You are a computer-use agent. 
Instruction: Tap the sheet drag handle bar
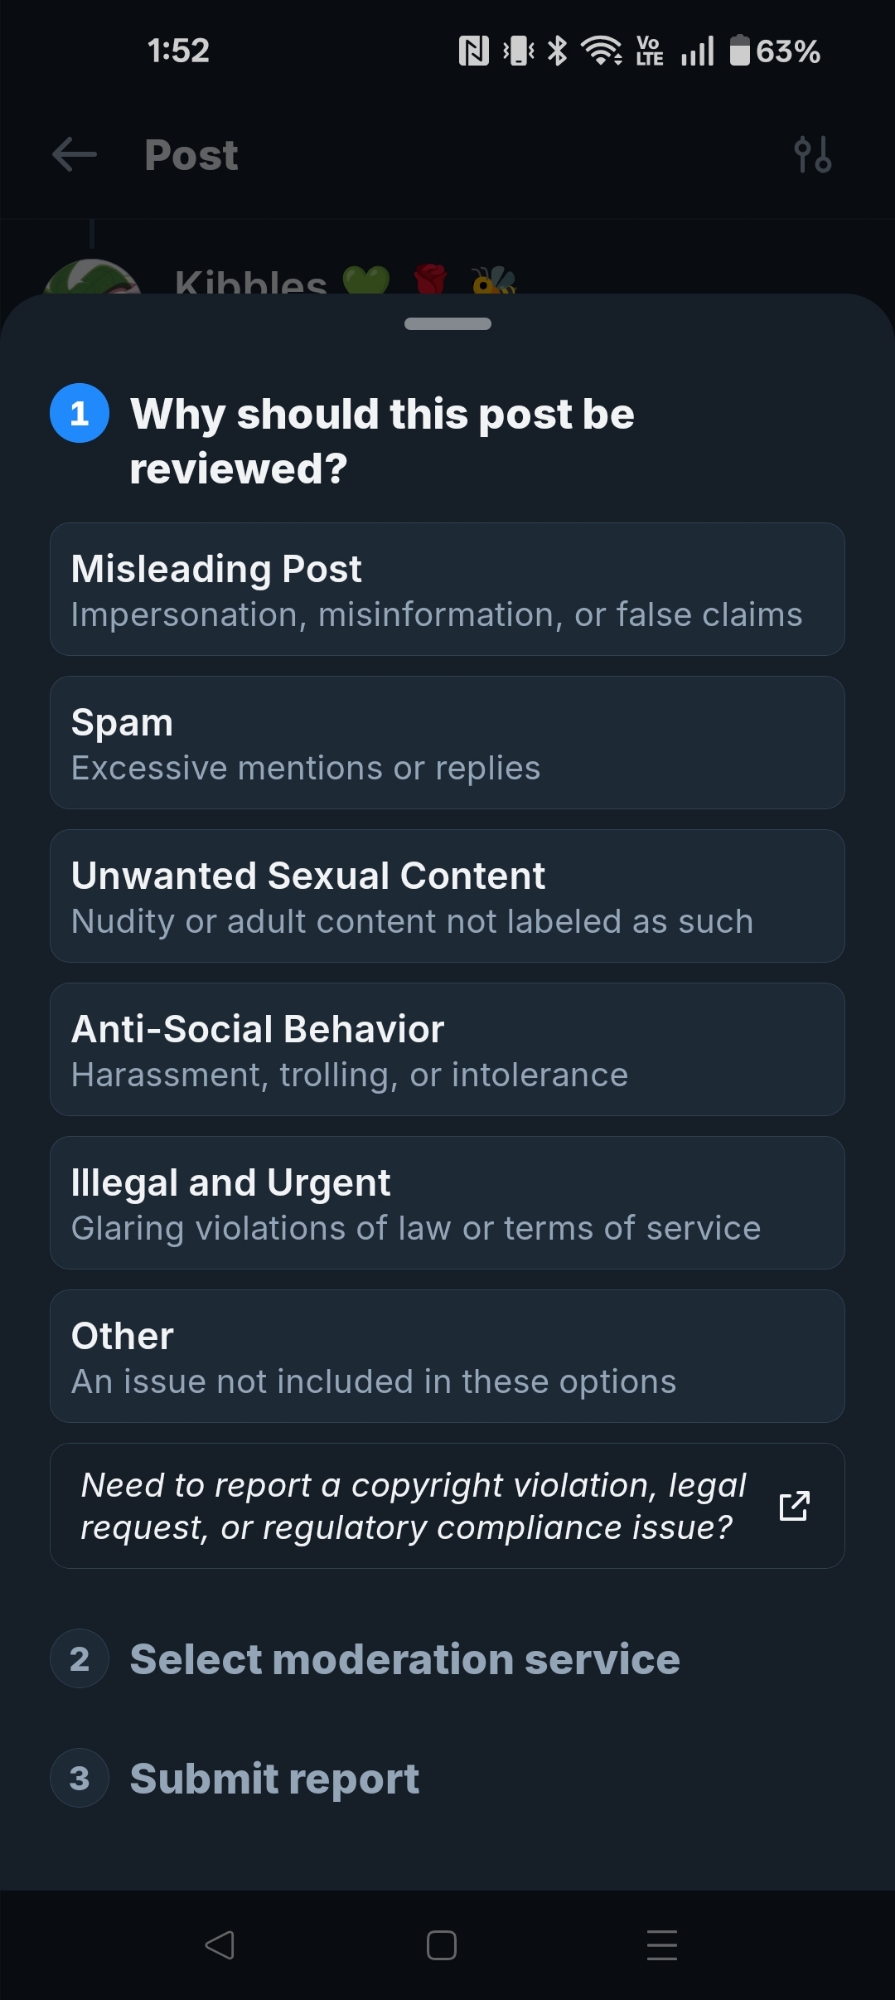coord(447,324)
